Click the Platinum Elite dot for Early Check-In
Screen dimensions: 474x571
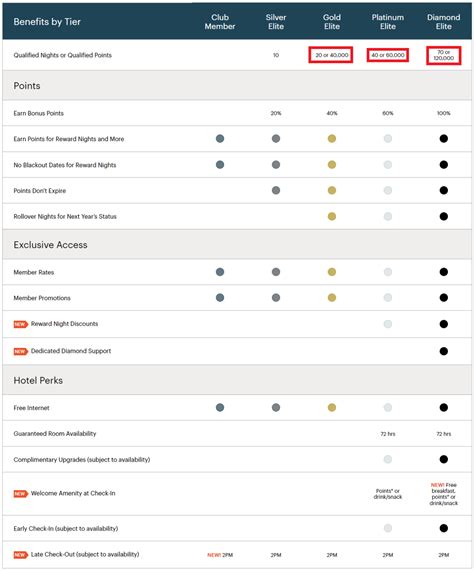tap(388, 528)
